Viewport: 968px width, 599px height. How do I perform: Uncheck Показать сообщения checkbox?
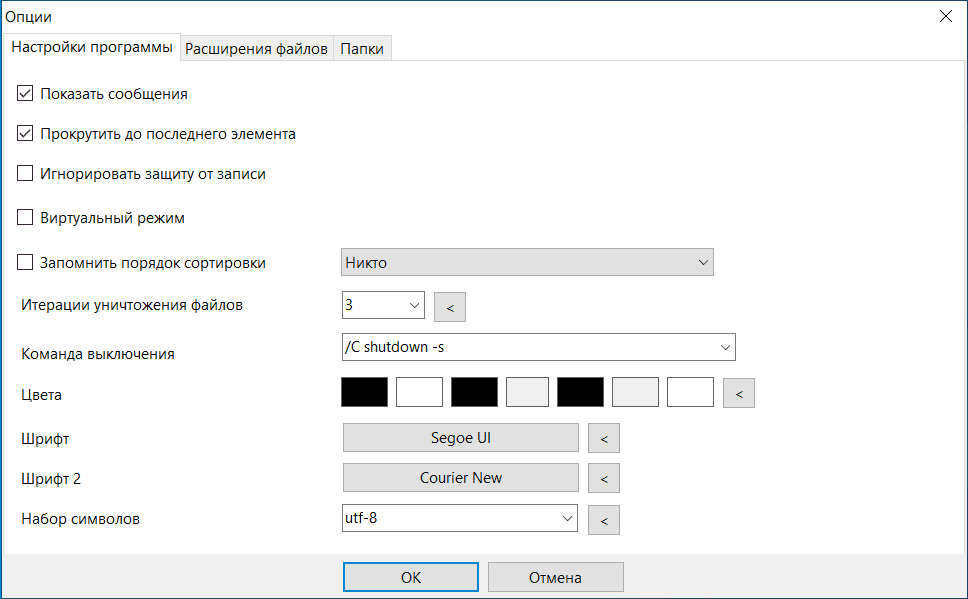point(26,94)
